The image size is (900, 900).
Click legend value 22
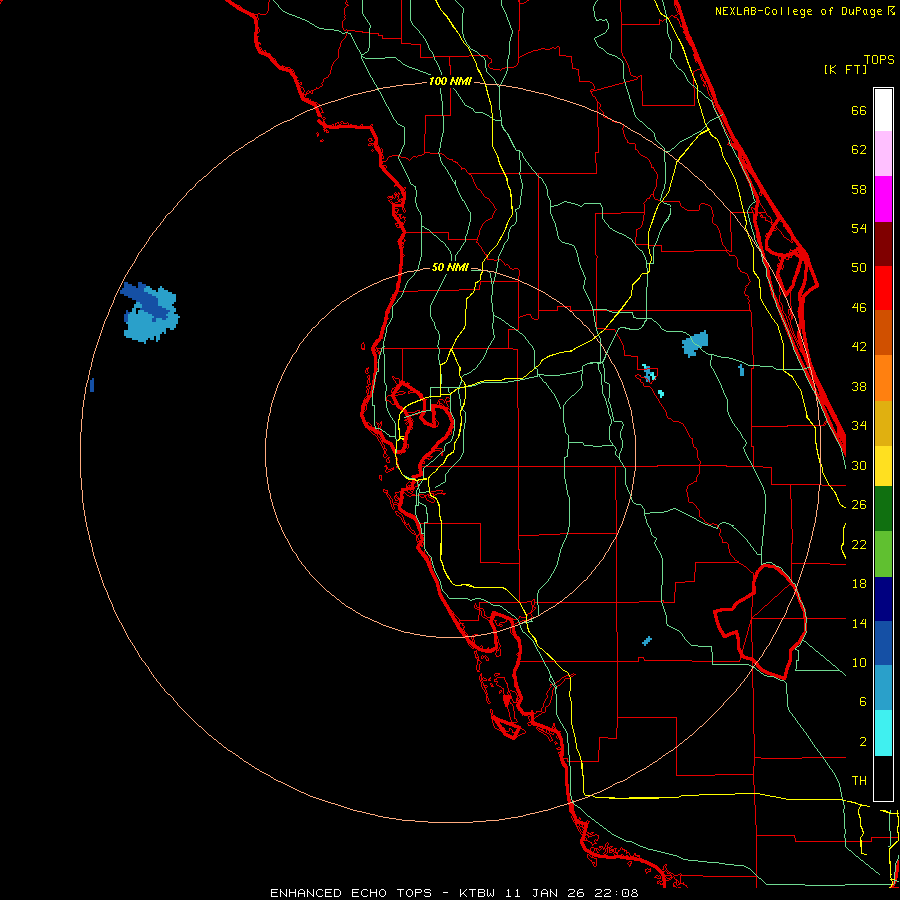[859, 544]
